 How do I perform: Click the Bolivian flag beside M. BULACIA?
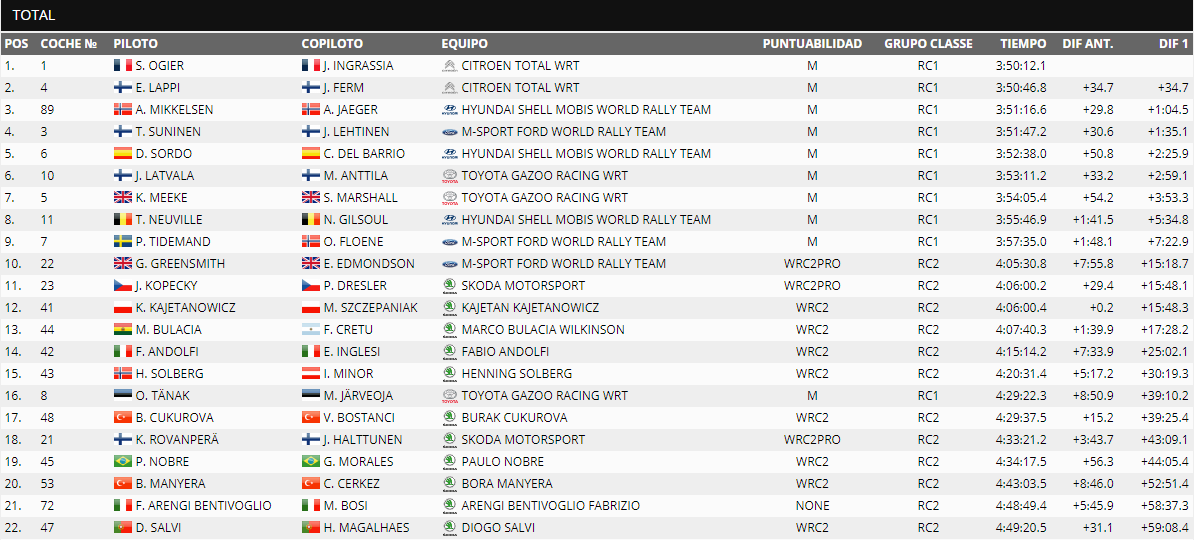(123, 330)
